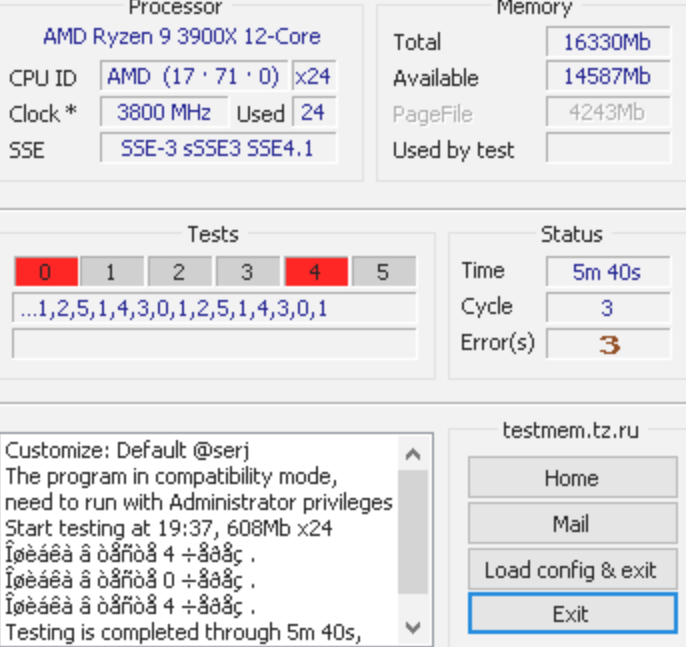The image size is (686, 647).
Task: Open the Mail button
Action: click(x=572, y=523)
